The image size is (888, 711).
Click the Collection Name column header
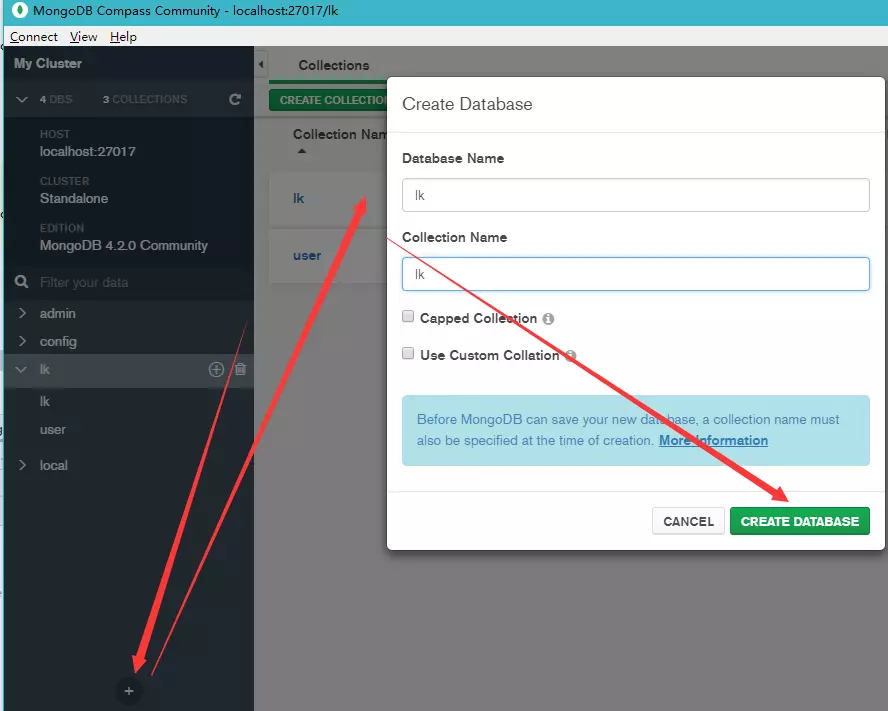coord(339,134)
